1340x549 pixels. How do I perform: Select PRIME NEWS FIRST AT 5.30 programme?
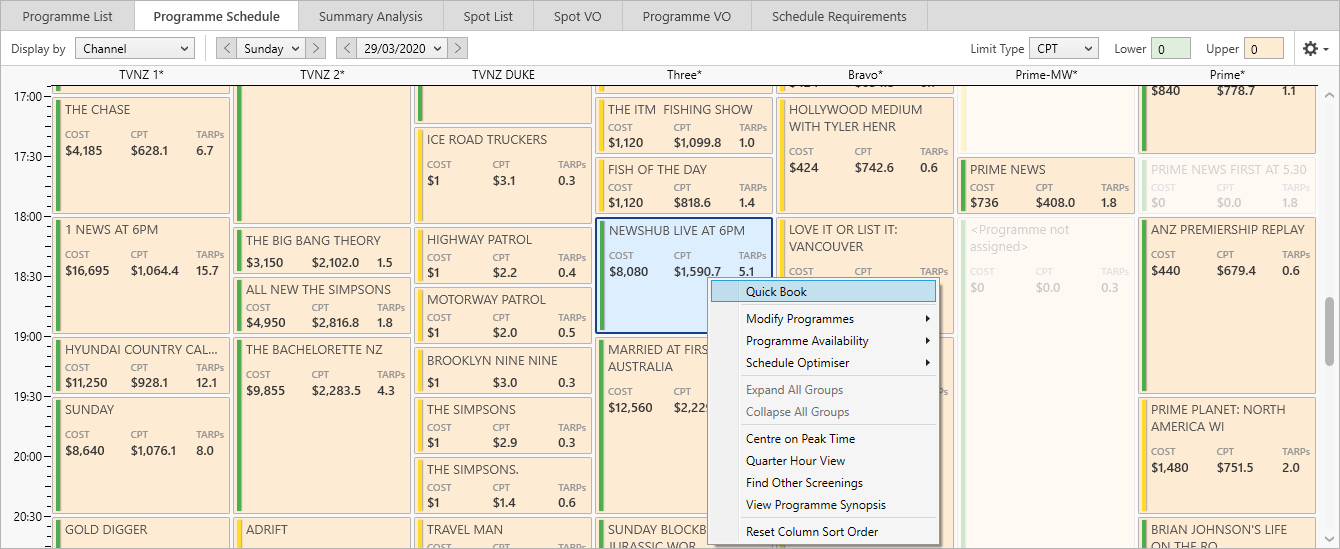1227,185
